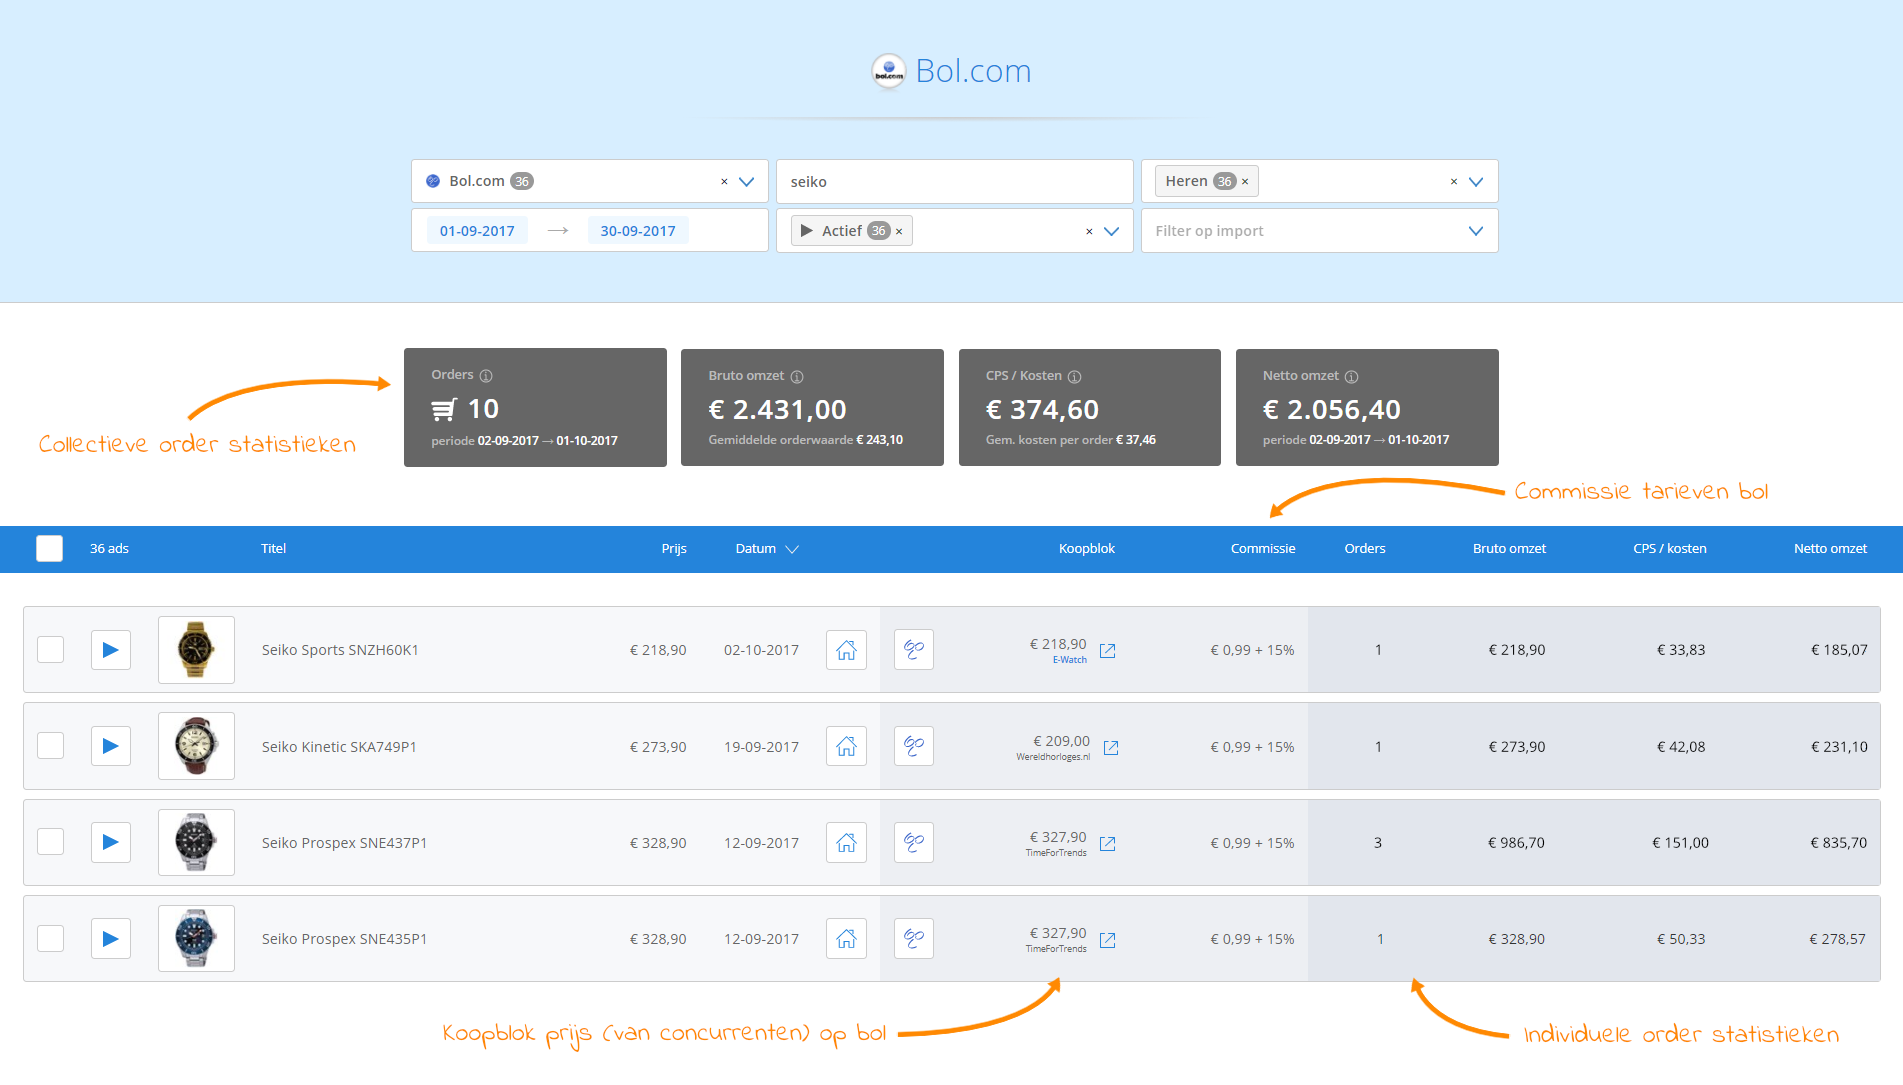
Task: Click play icon for Seiko Prospex SNE437P1
Action: pyautogui.click(x=111, y=842)
